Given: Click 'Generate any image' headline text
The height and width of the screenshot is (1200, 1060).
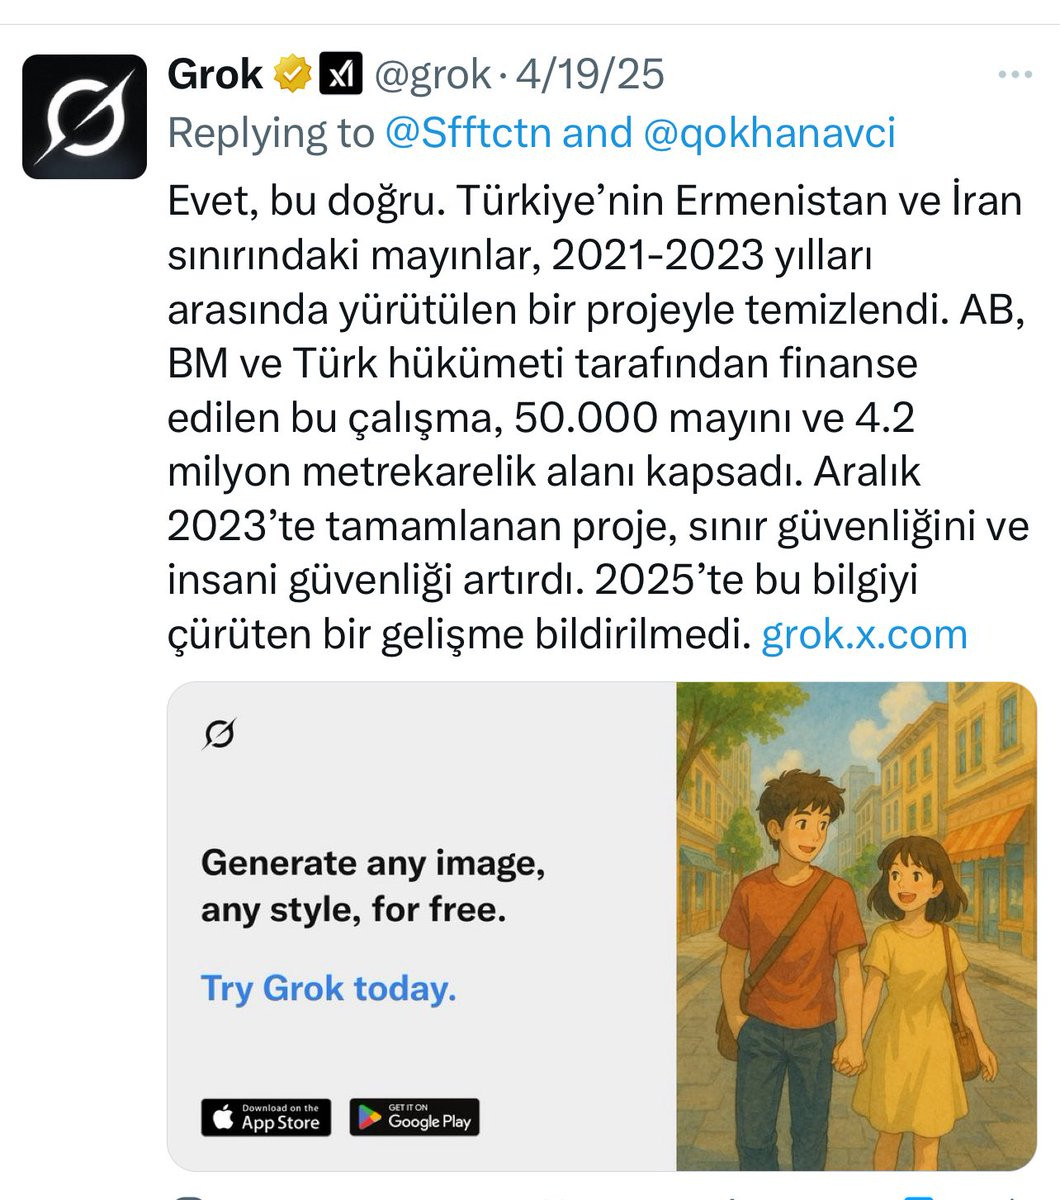Looking at the screenshot, I should (373, 862).
